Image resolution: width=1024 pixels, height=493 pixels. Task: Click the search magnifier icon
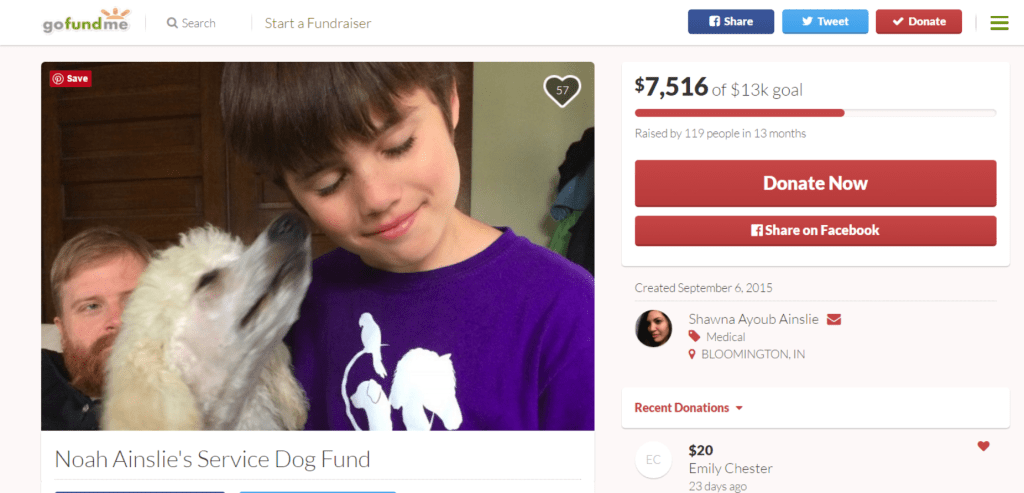[172, 23]
